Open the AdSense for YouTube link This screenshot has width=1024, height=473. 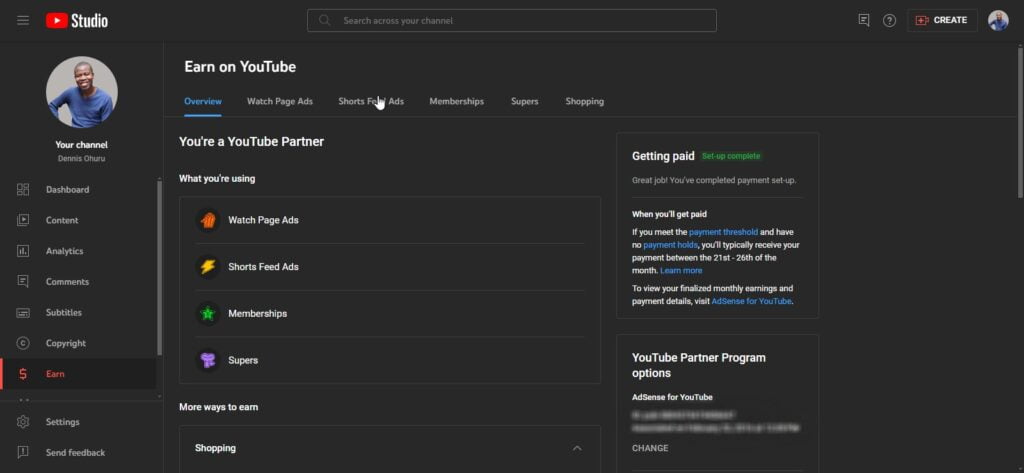(x=752, y=301)
